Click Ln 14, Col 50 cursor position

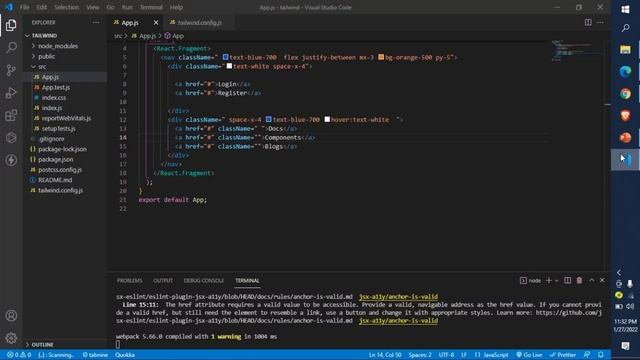(385, 355)
